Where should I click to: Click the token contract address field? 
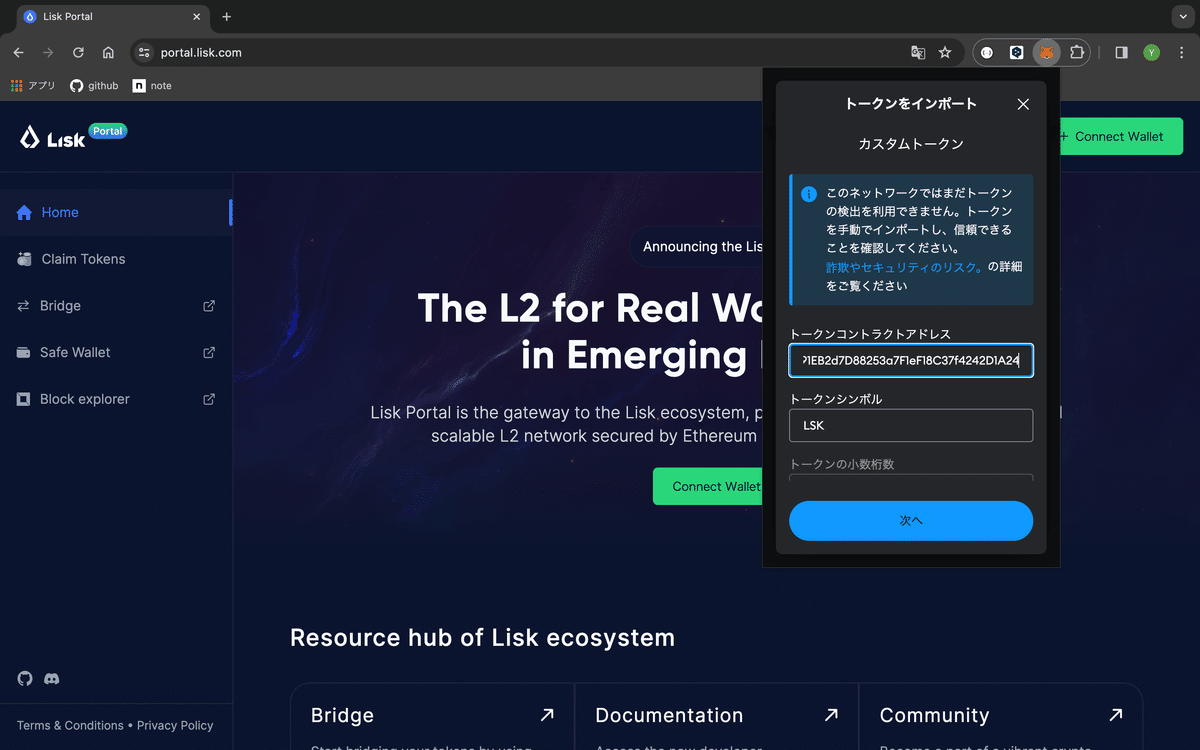[x=911, y=360]
